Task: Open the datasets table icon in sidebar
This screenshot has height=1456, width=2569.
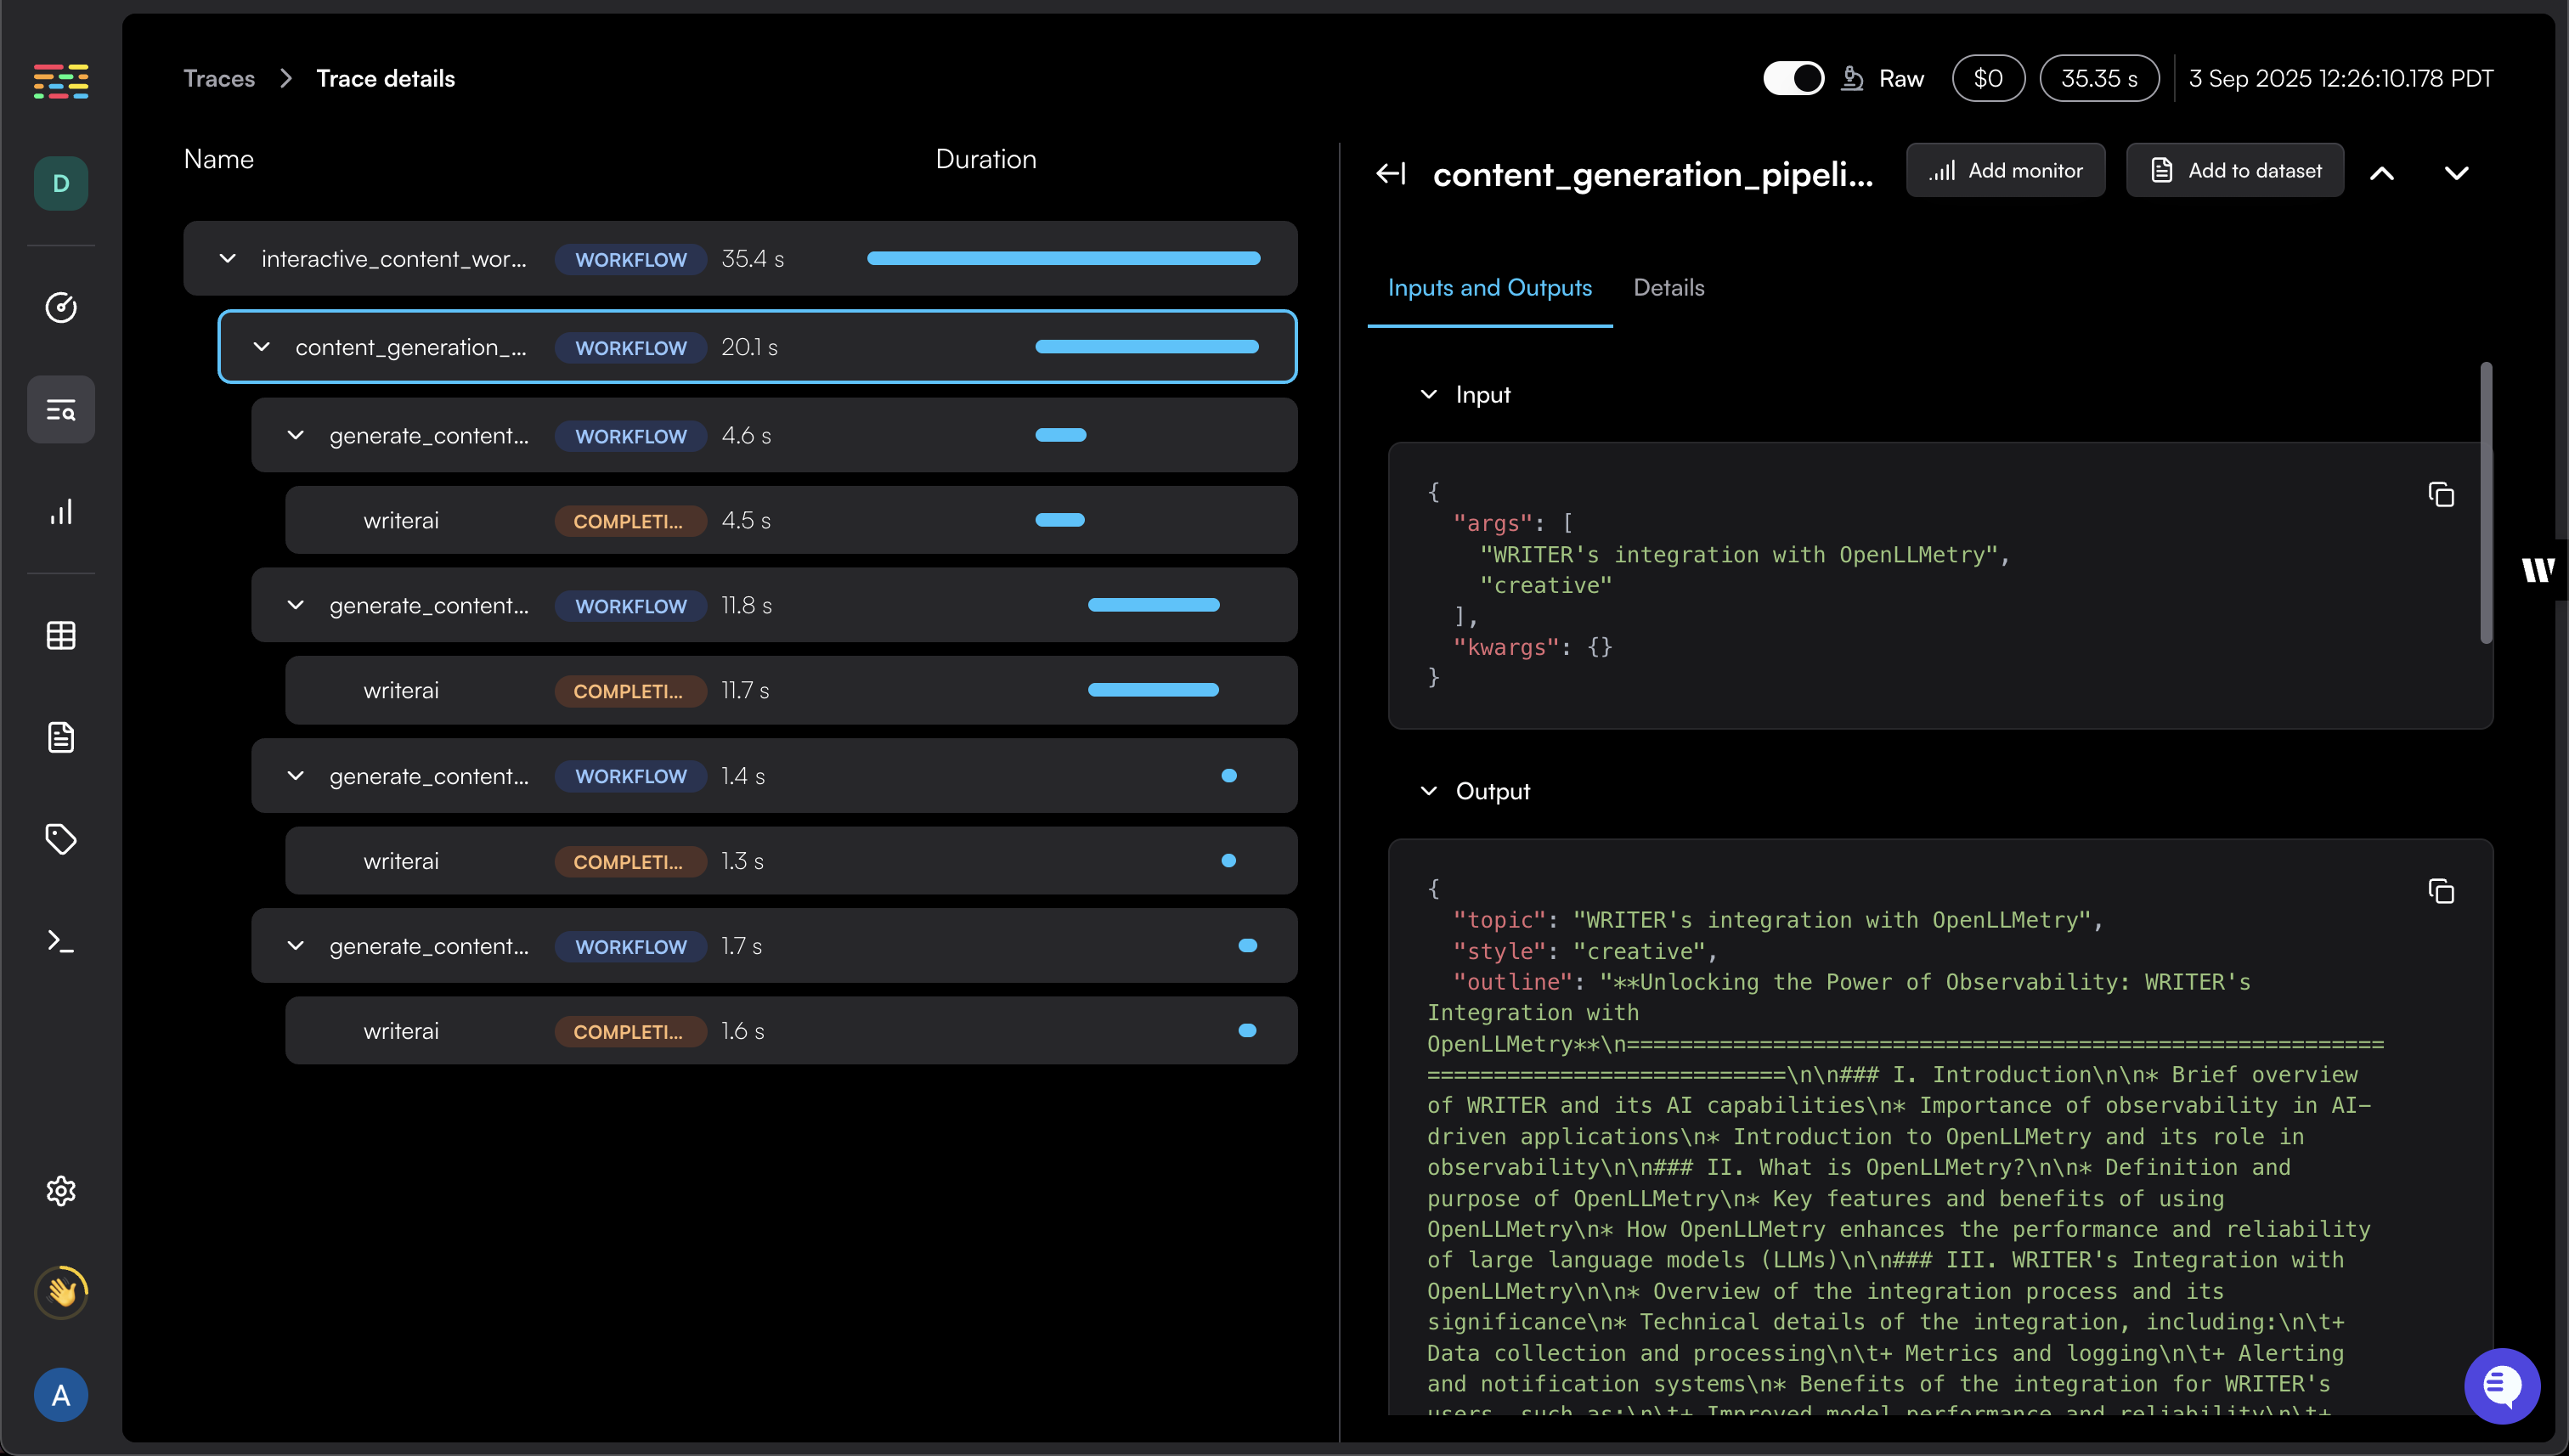Action: (61, 635)
